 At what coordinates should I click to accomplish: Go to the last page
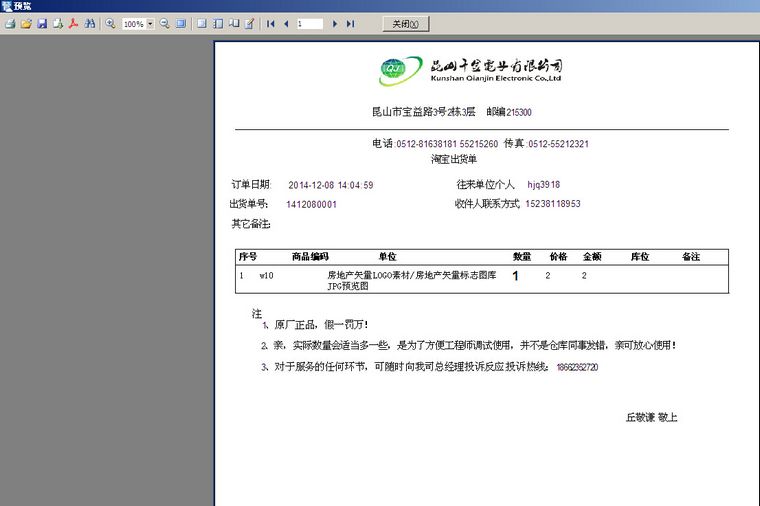(x=350, y=24)
